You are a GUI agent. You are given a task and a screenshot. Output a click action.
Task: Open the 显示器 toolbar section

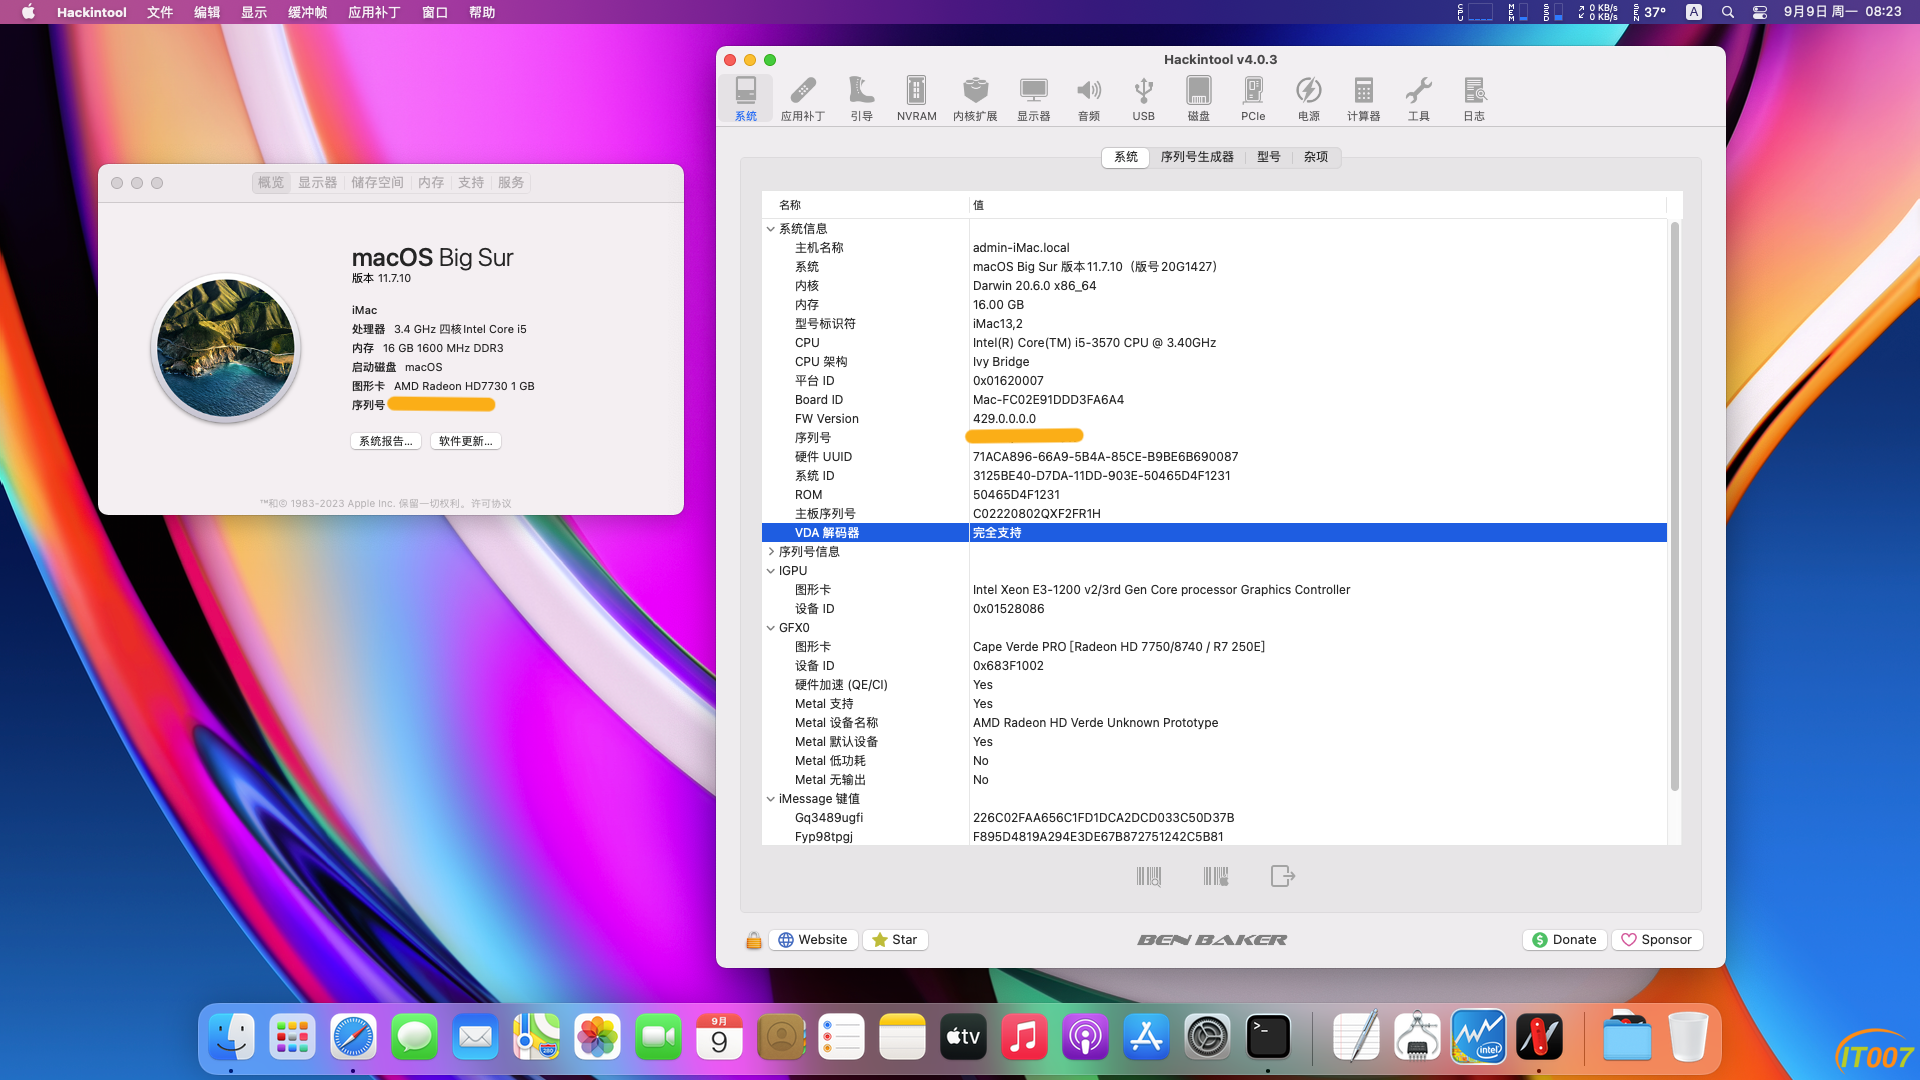(1033, 98)
